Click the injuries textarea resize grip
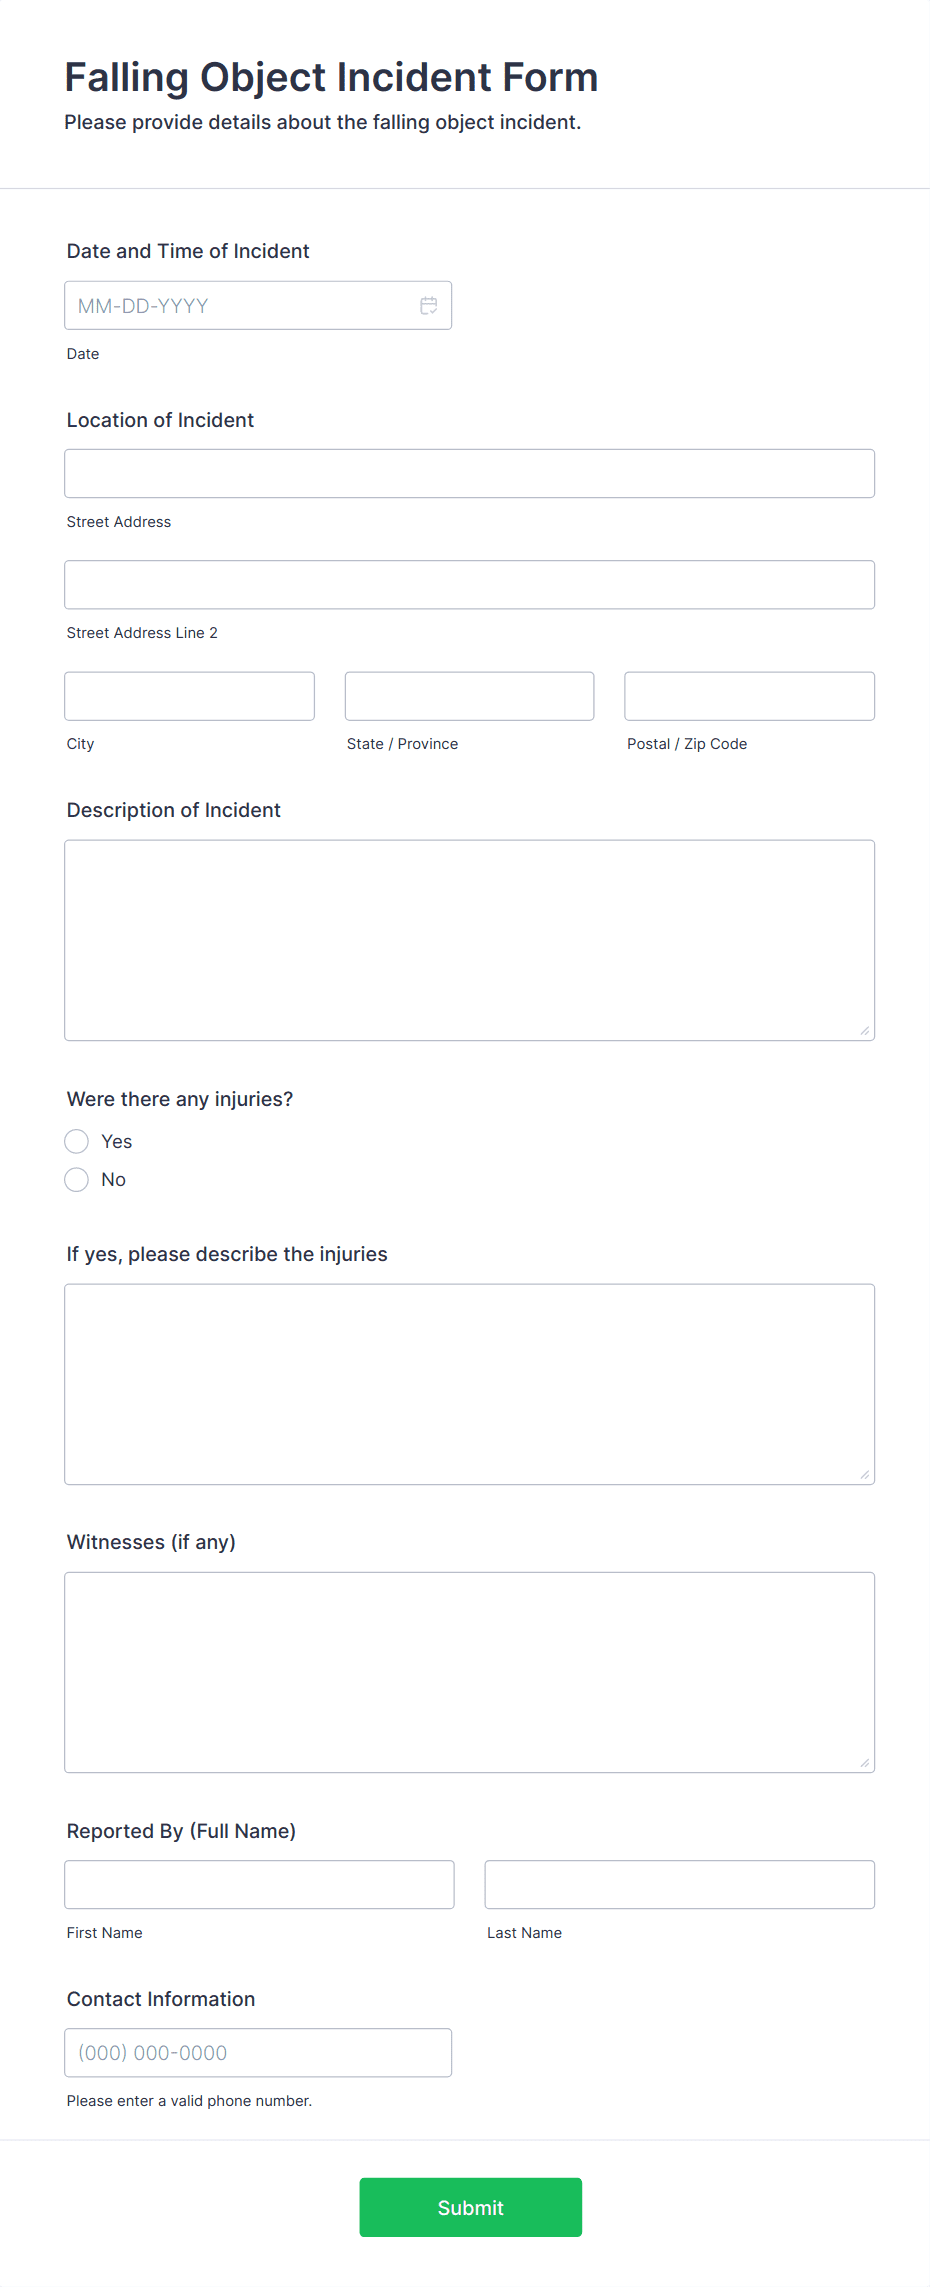Screen dimensions: 930x2287 point(864,1473)
